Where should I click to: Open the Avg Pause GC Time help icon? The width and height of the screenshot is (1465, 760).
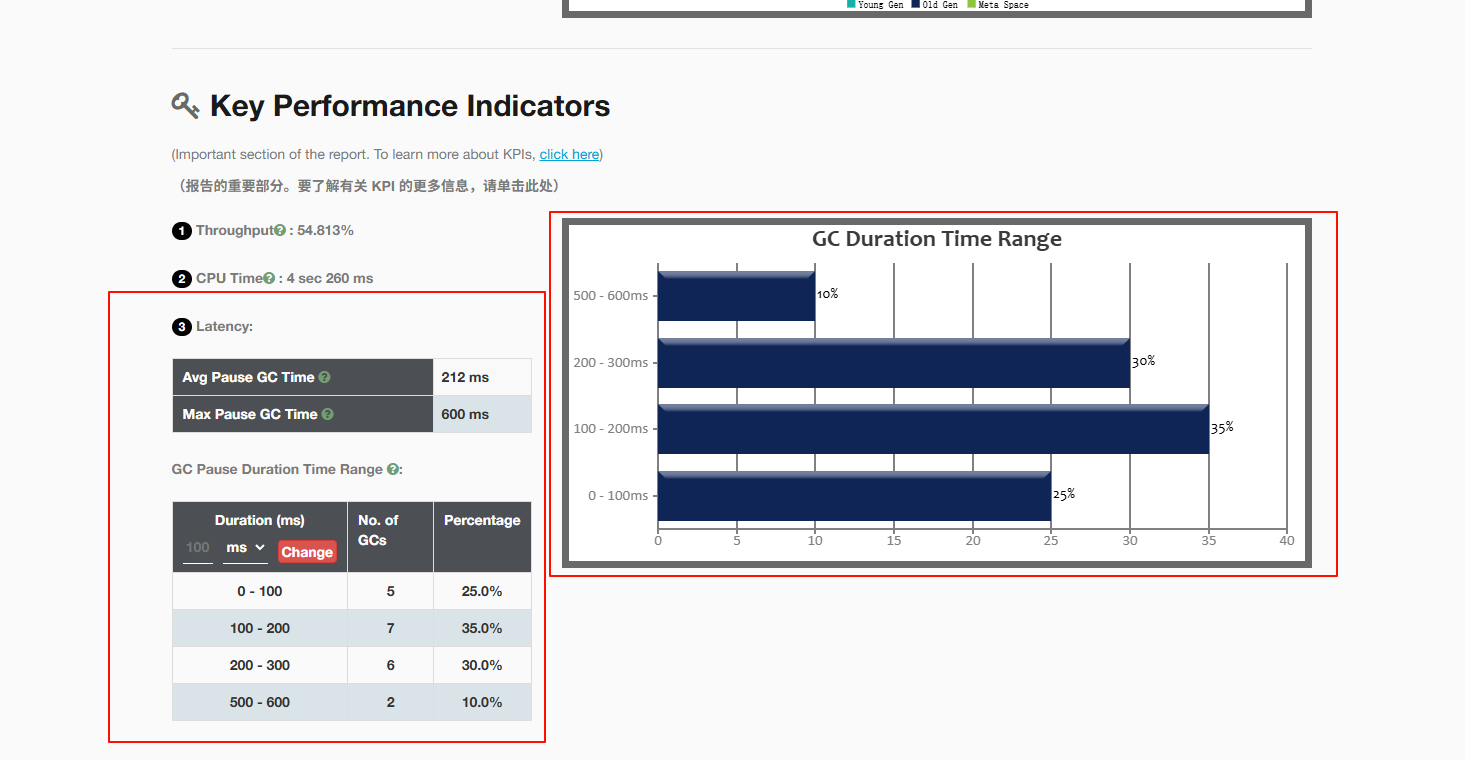tap(324, 378)
